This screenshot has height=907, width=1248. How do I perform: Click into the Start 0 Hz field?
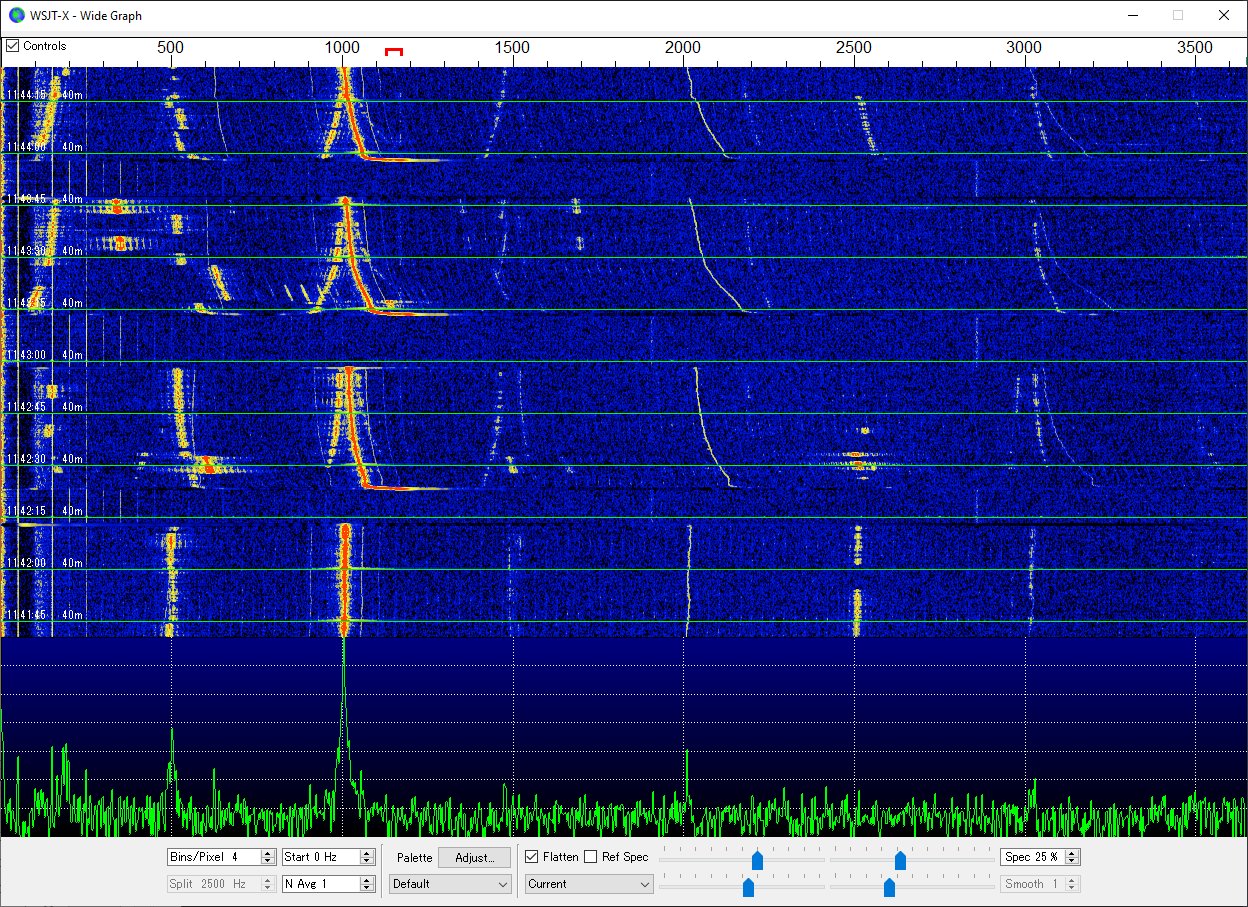(321, 857)
